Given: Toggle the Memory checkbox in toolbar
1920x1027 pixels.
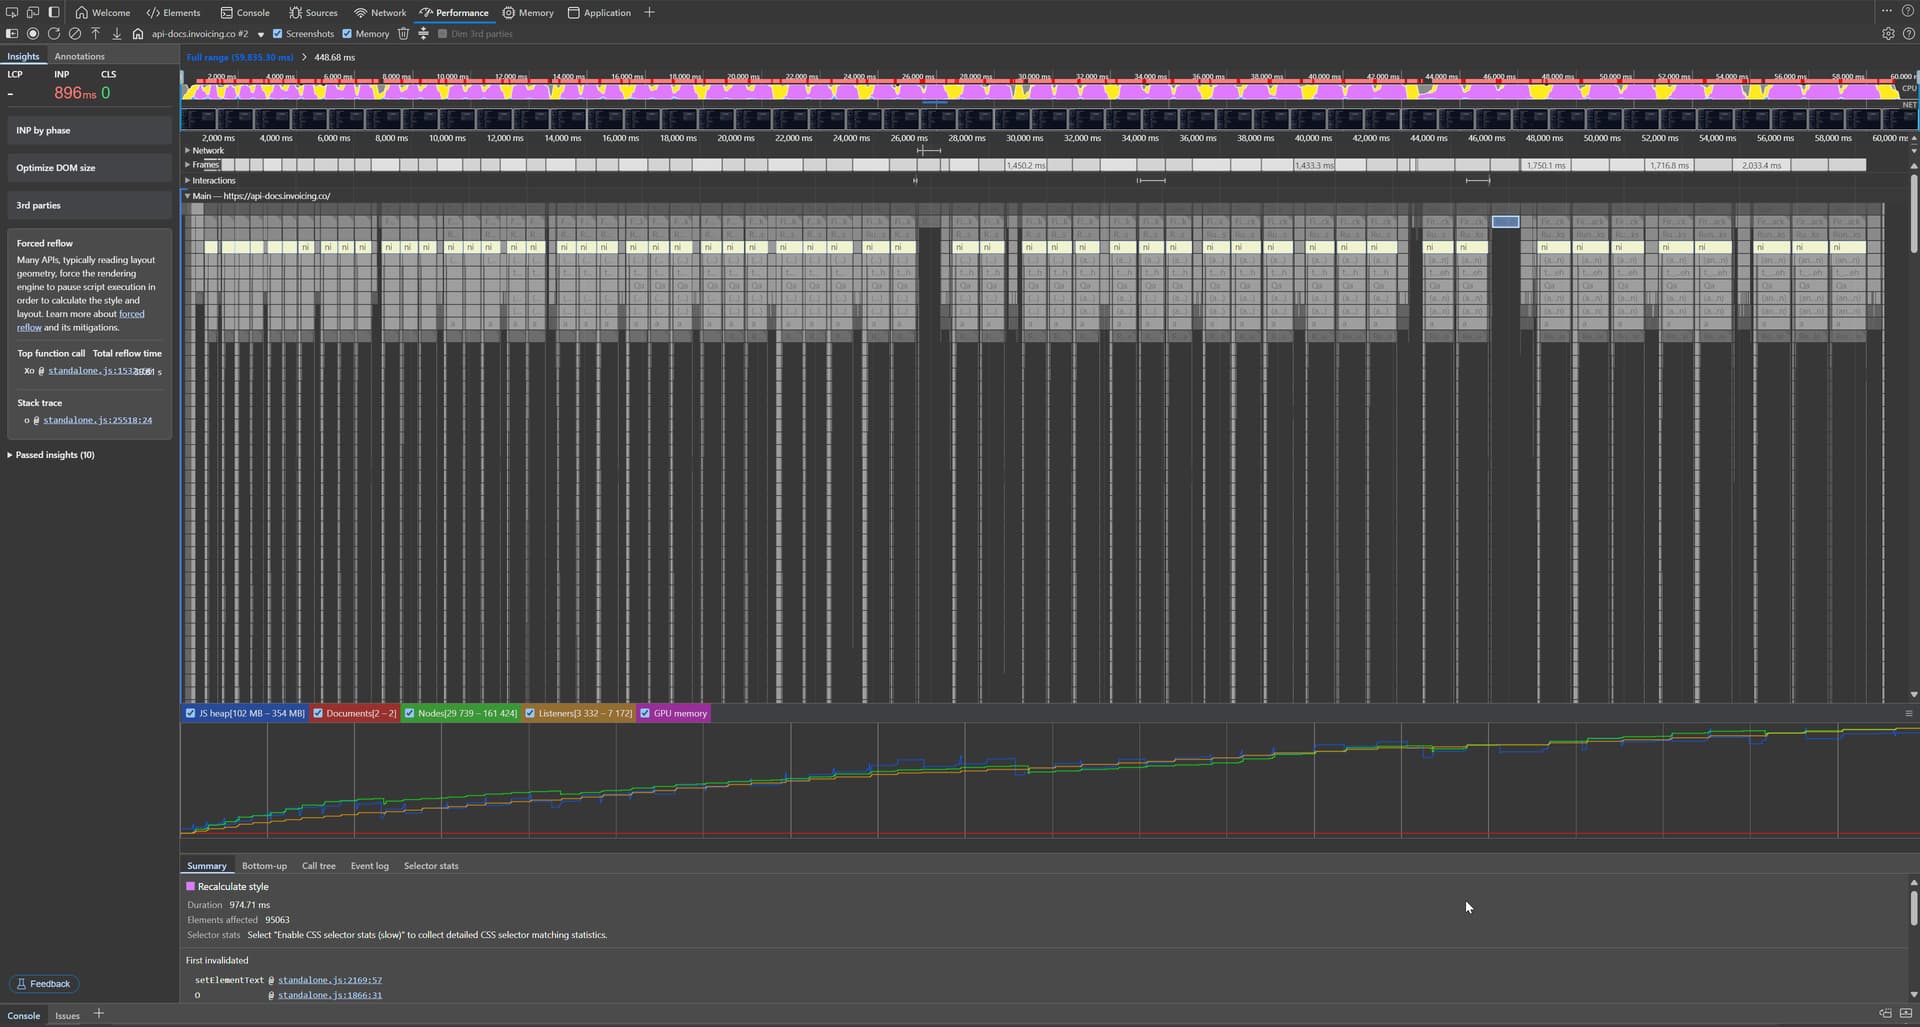Looking at the screenshot, I should [347, 33].
